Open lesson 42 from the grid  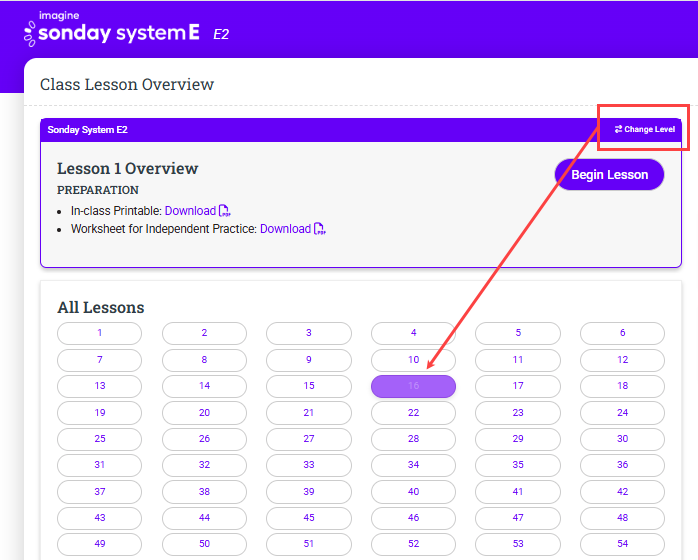tap(622, 492)
